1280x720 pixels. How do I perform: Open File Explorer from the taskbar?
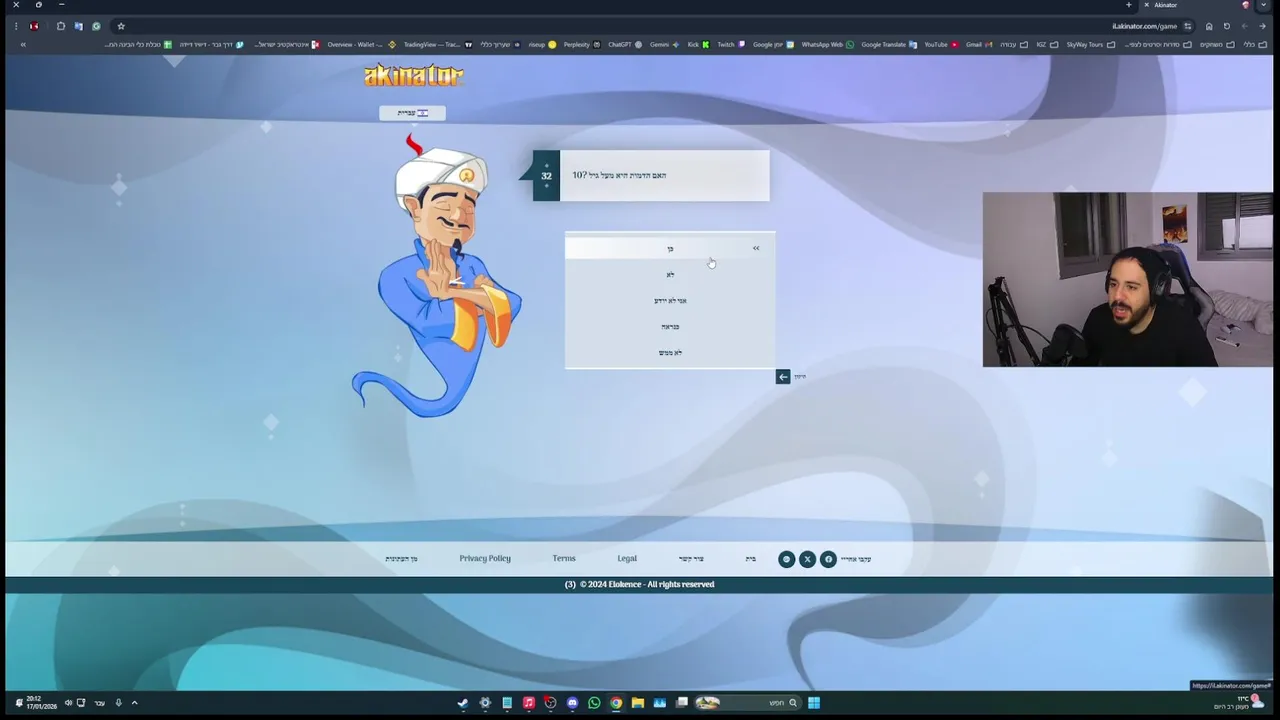(x=638, y=703)
